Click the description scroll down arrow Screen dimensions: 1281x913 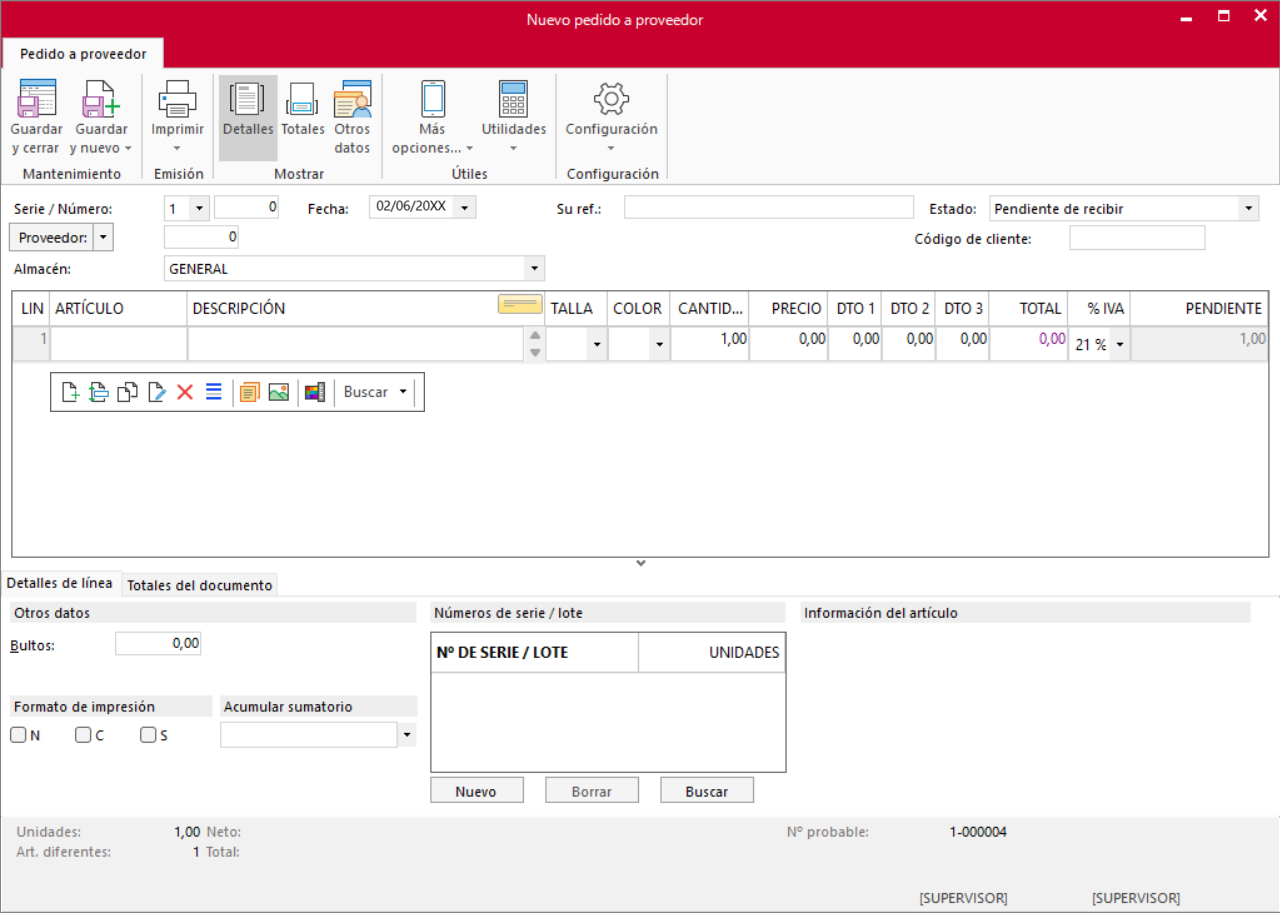click(535, 352)
